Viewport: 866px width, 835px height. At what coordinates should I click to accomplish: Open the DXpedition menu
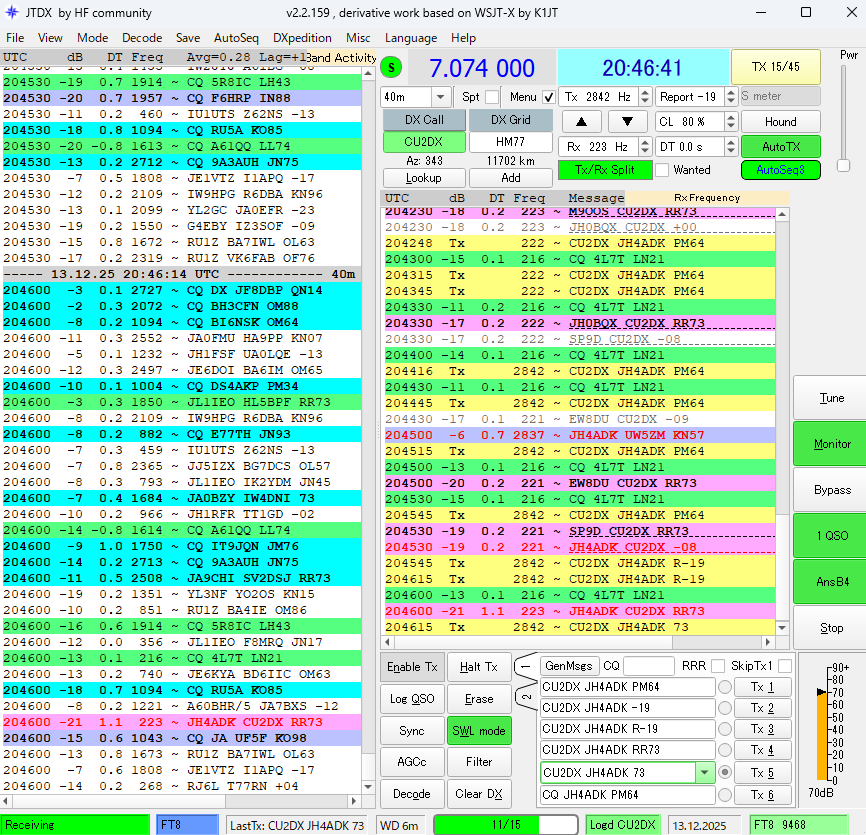coord(305,38)
